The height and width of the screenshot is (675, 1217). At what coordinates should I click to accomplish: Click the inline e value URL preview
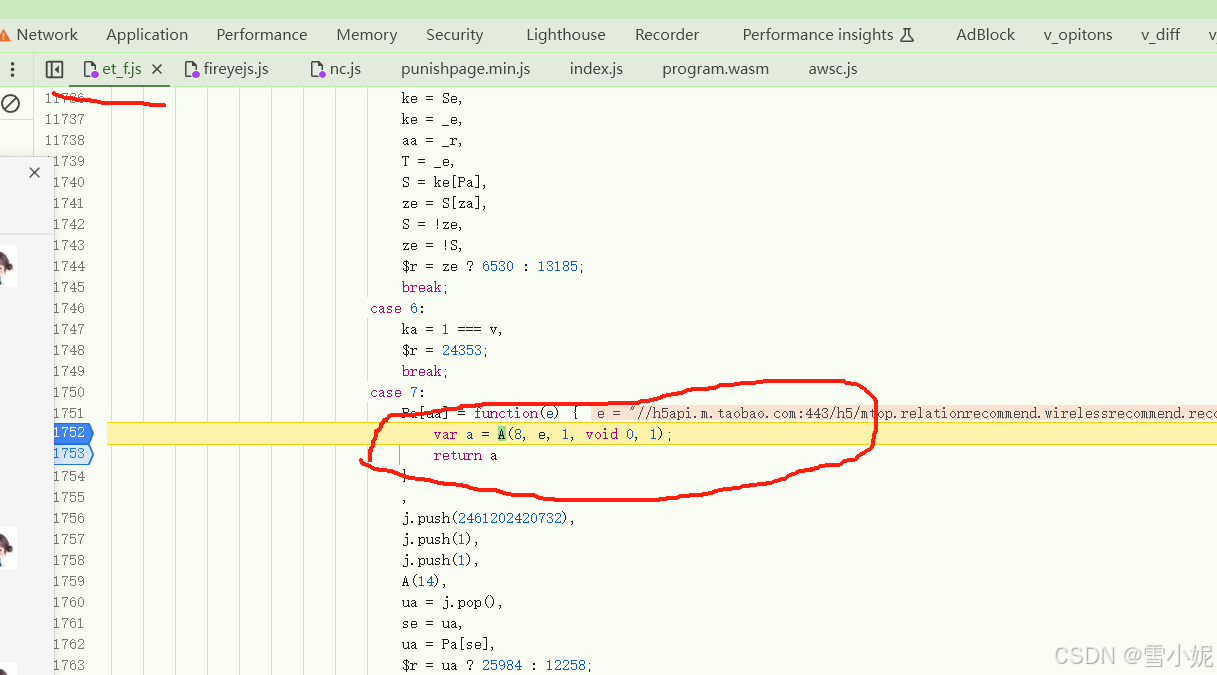point(904,413)
